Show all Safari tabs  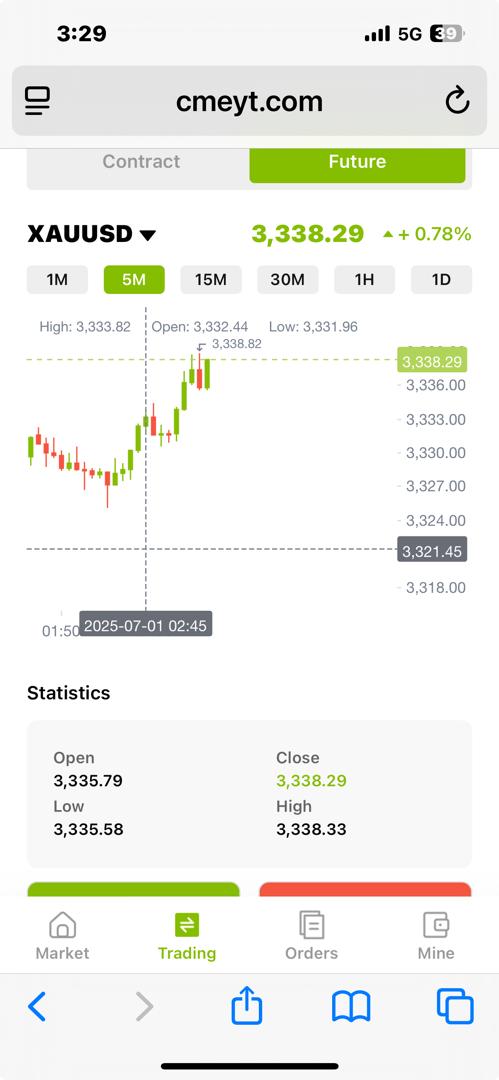[455, 1006]
